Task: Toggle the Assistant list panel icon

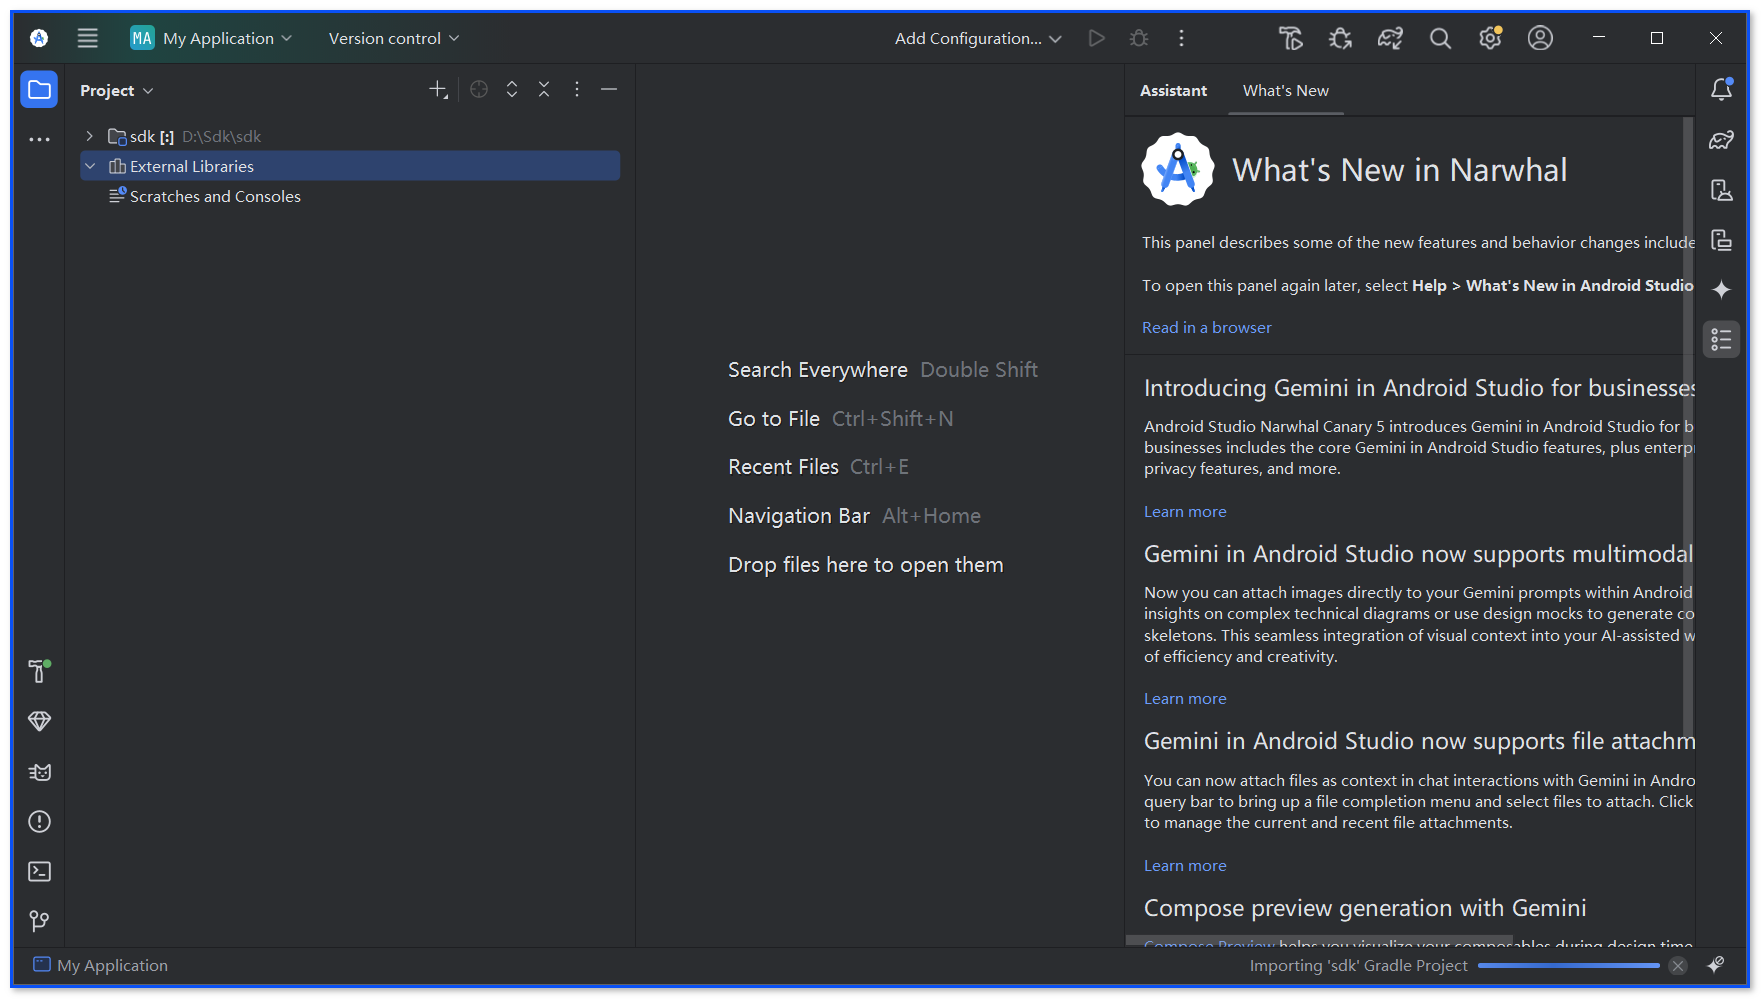Action: pyautogui.click(x=1721, y=339)
